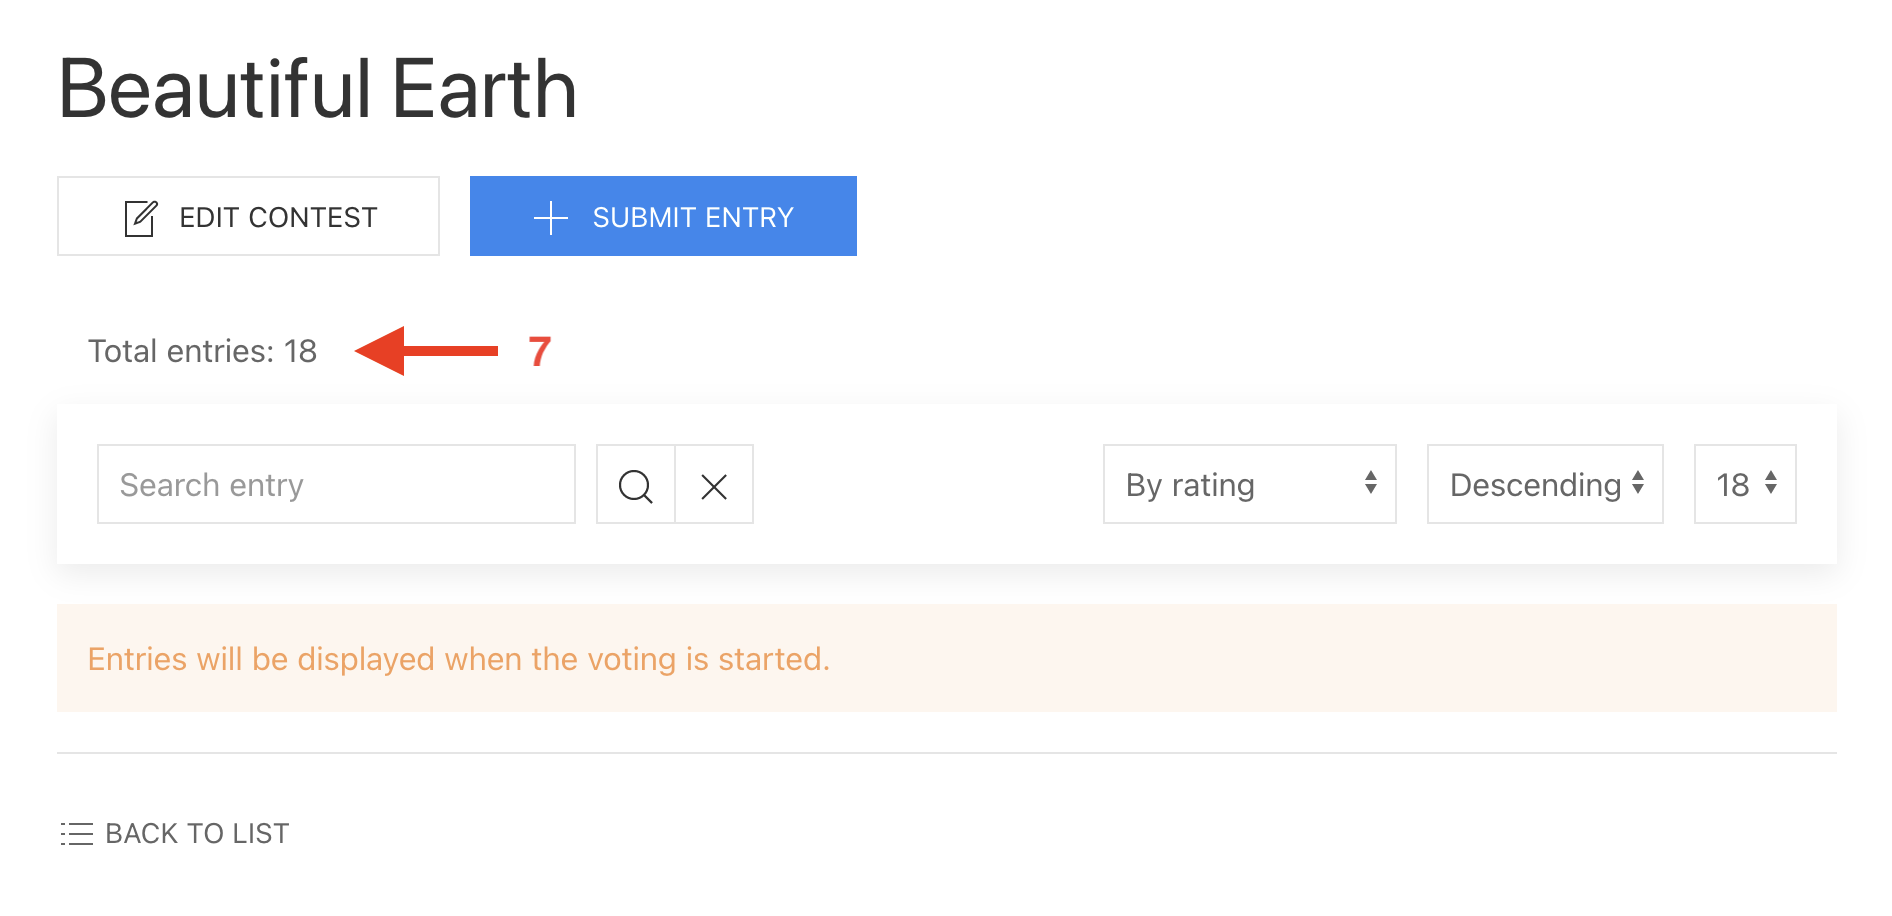1892x916 pixels.
Task: Click the arrows next to page size 18
Action: point(1771,484)
